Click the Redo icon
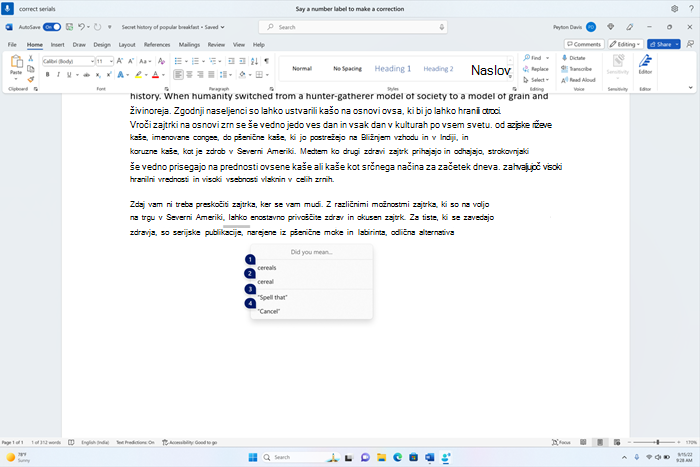 [97, 27]
